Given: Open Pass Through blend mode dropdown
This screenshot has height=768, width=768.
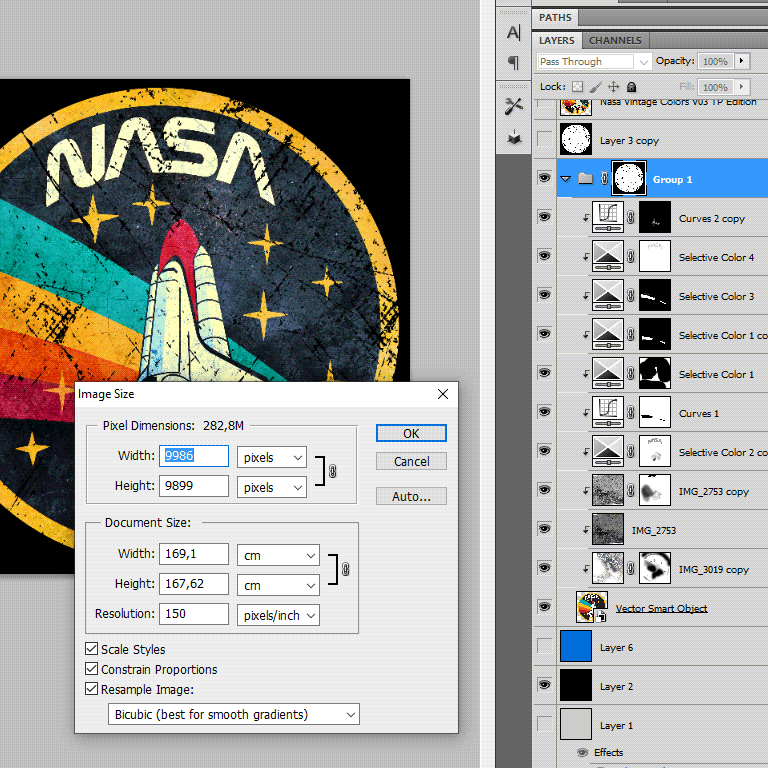Looking at the screenshot, I should [x=594, y=62].
